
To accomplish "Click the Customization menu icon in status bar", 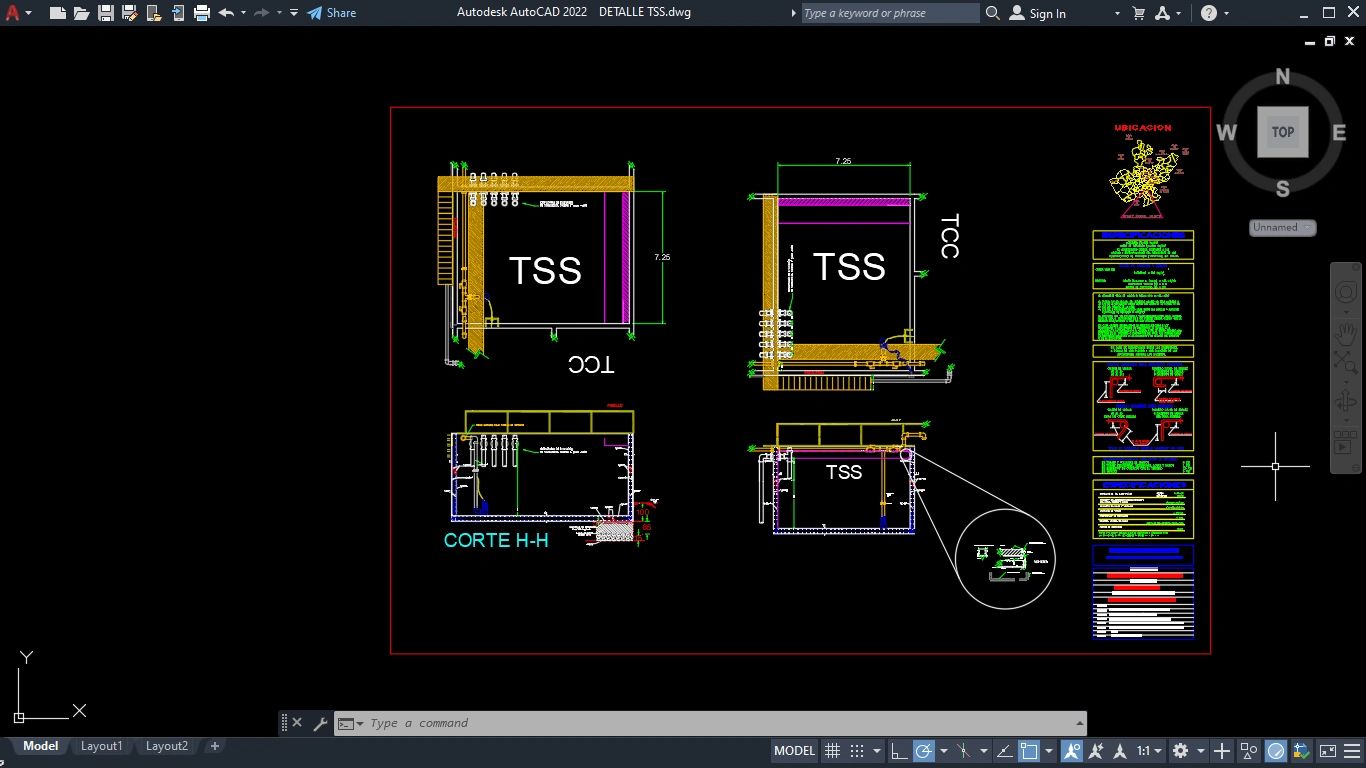I will click(1352, 751).
